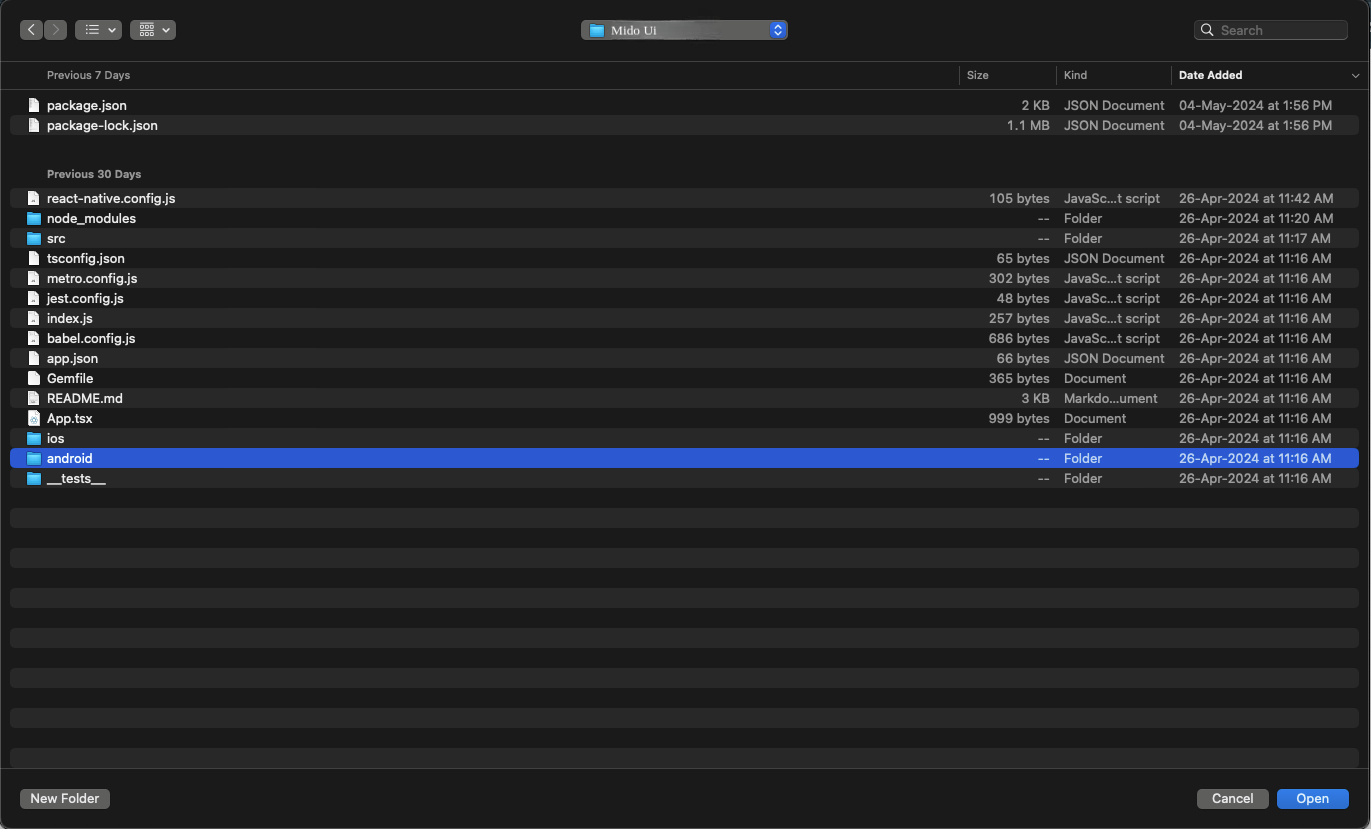Select the src folder icon
This screenshot has height=829, width=1371.
click(34, 238)
